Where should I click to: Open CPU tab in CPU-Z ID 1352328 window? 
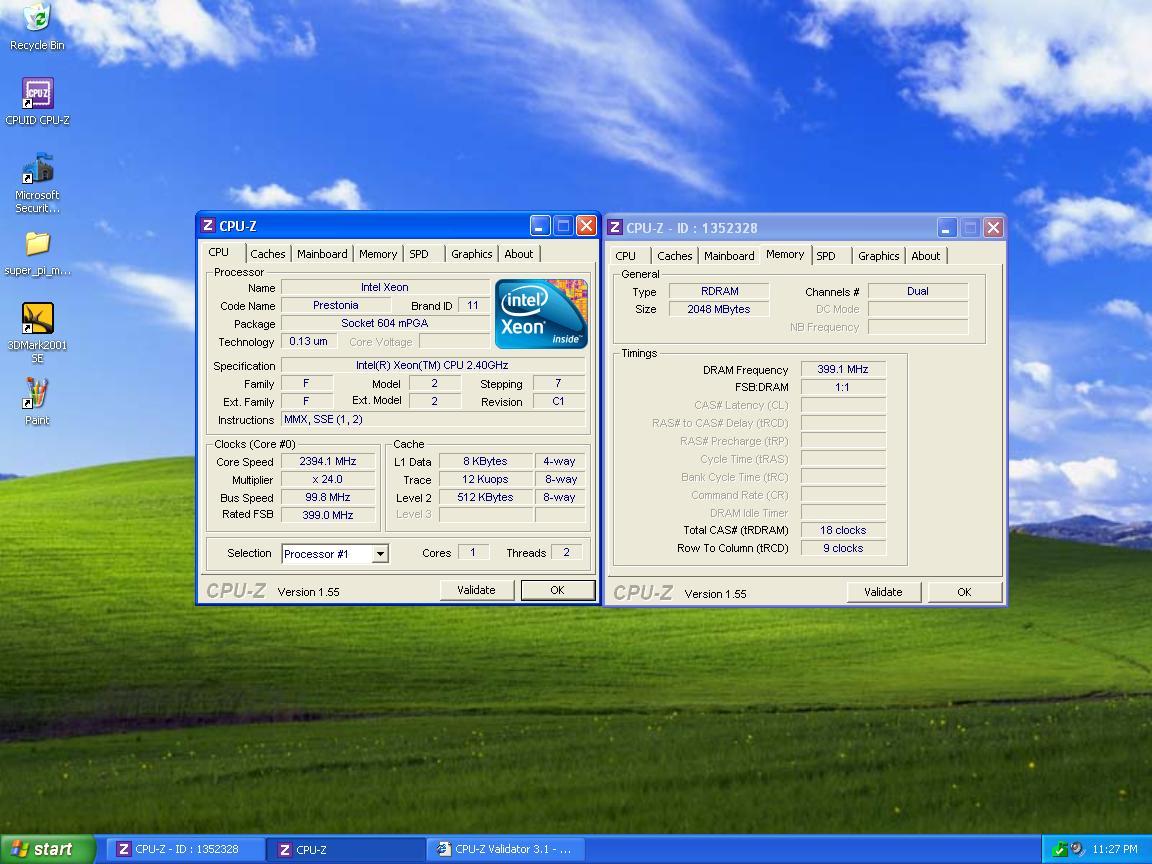(x=626, y=256)
